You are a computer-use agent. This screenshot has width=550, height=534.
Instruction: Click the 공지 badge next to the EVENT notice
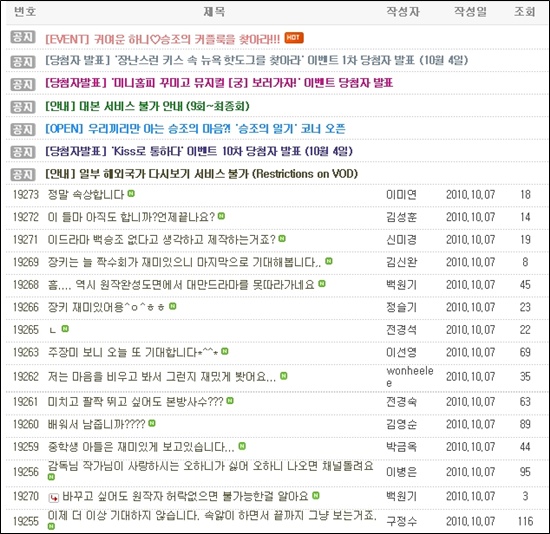click(x=23, y=37)
